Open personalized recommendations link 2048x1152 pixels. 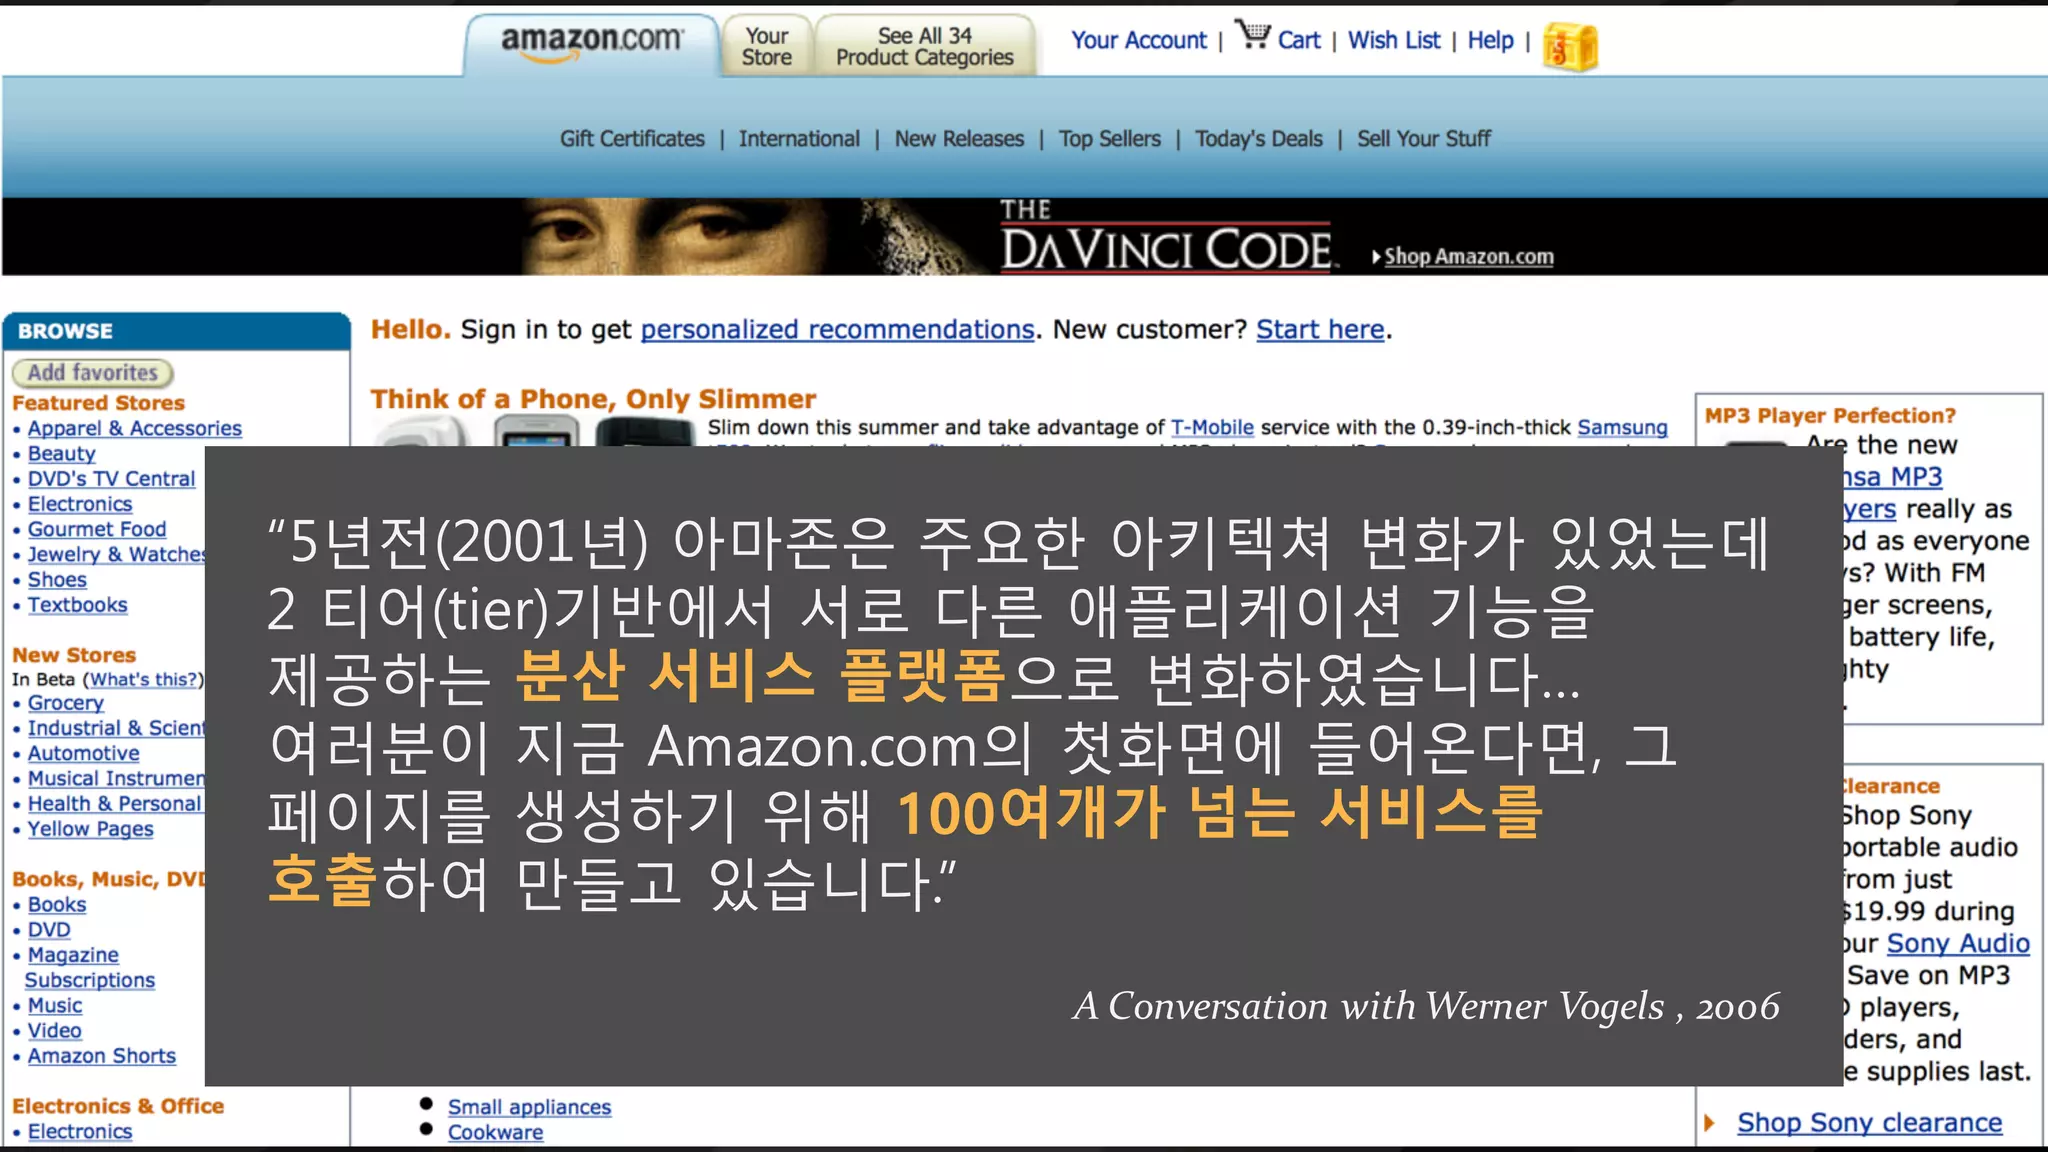coord(837,330)
